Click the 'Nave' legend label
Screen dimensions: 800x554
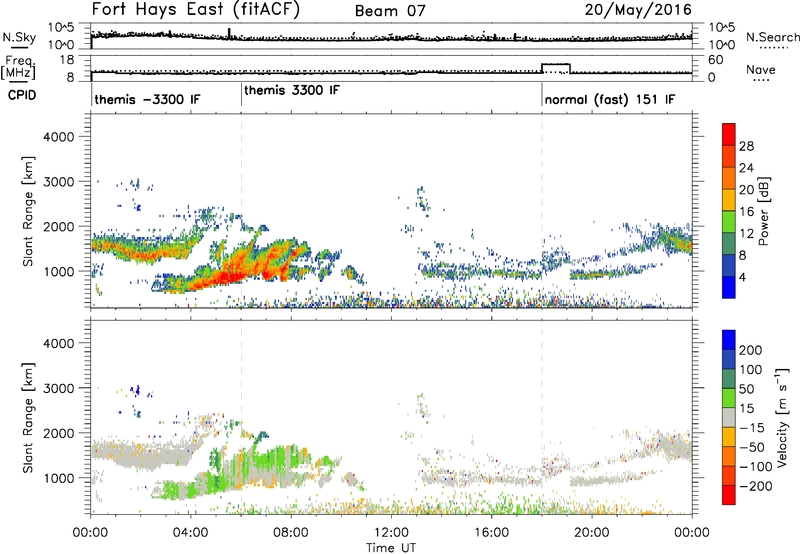tap(761, 70)
